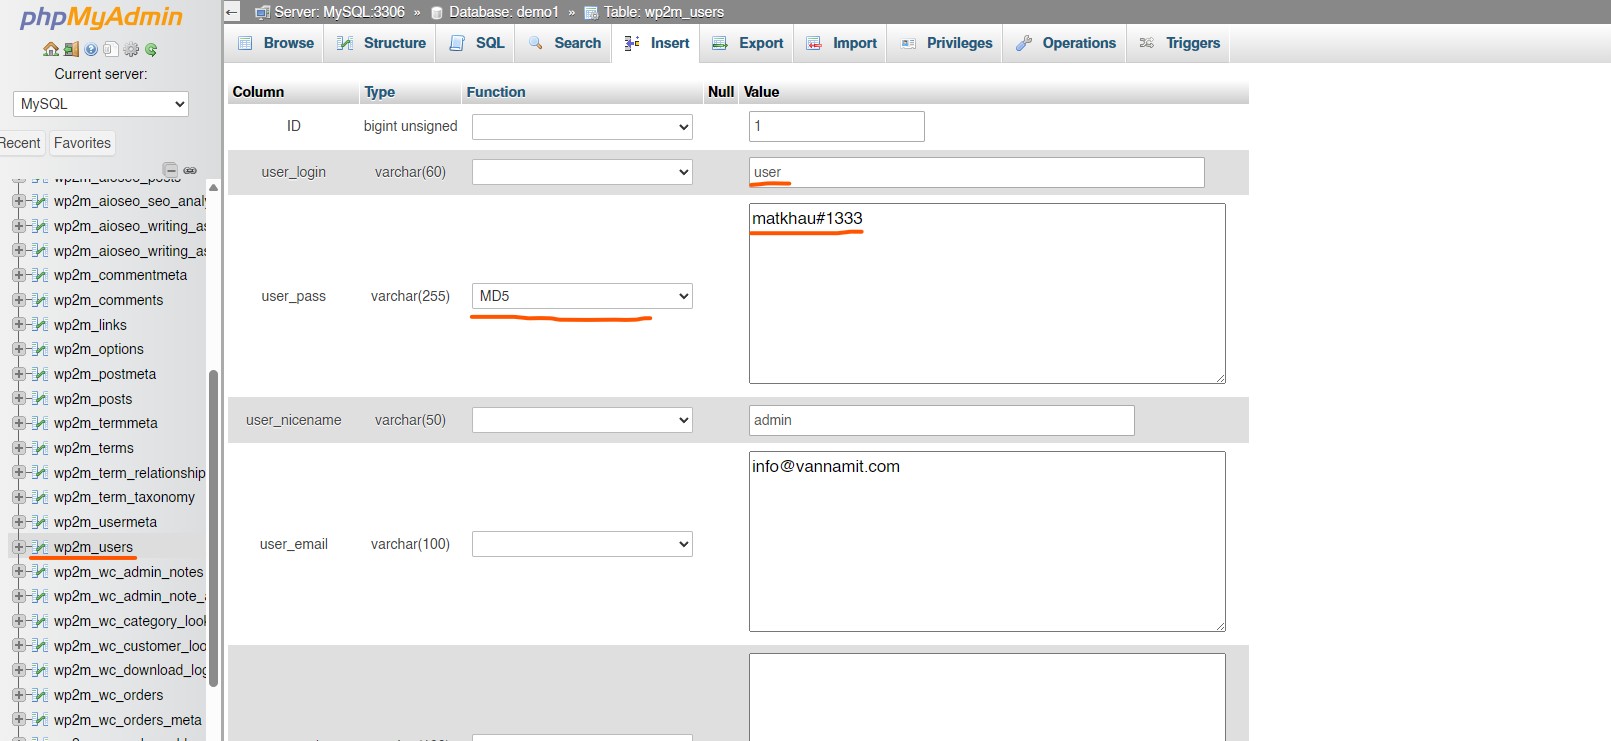Image resolution: width=1611 pixels, height=741 pixels.
Task: Open function dropdown for user_email
Action: [582, 544]
